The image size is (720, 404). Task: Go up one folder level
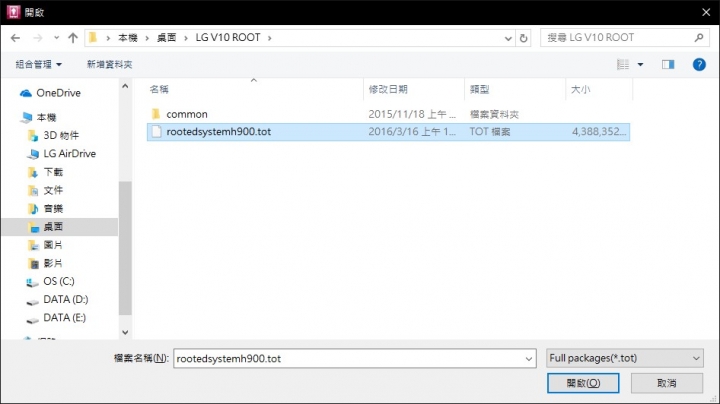point(73,38)
